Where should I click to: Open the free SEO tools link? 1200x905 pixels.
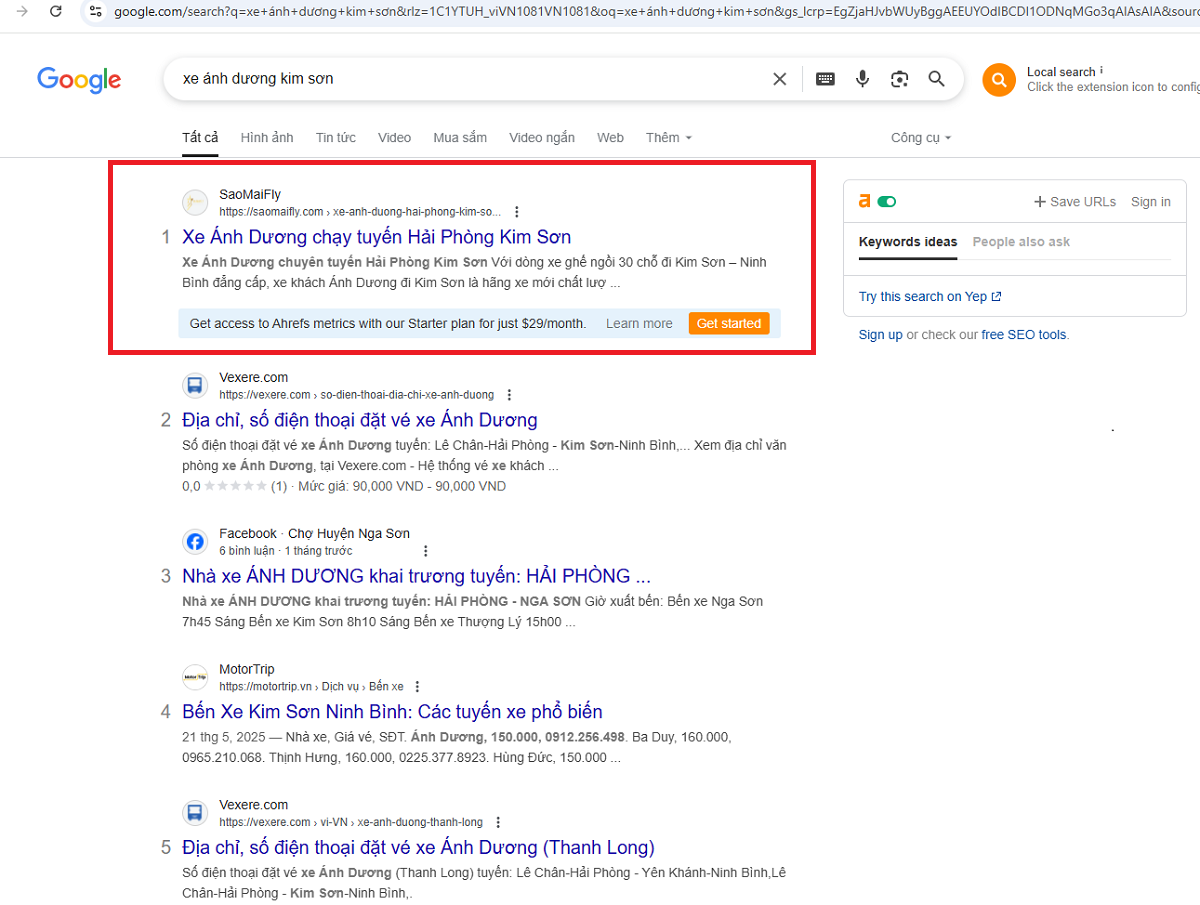coord(1024,335)
